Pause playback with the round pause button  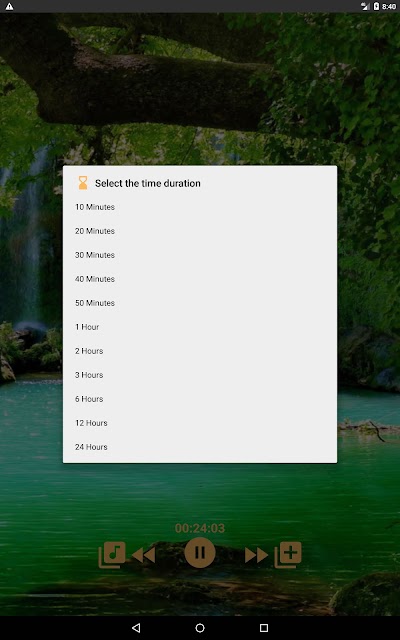(x=200, y=553)
